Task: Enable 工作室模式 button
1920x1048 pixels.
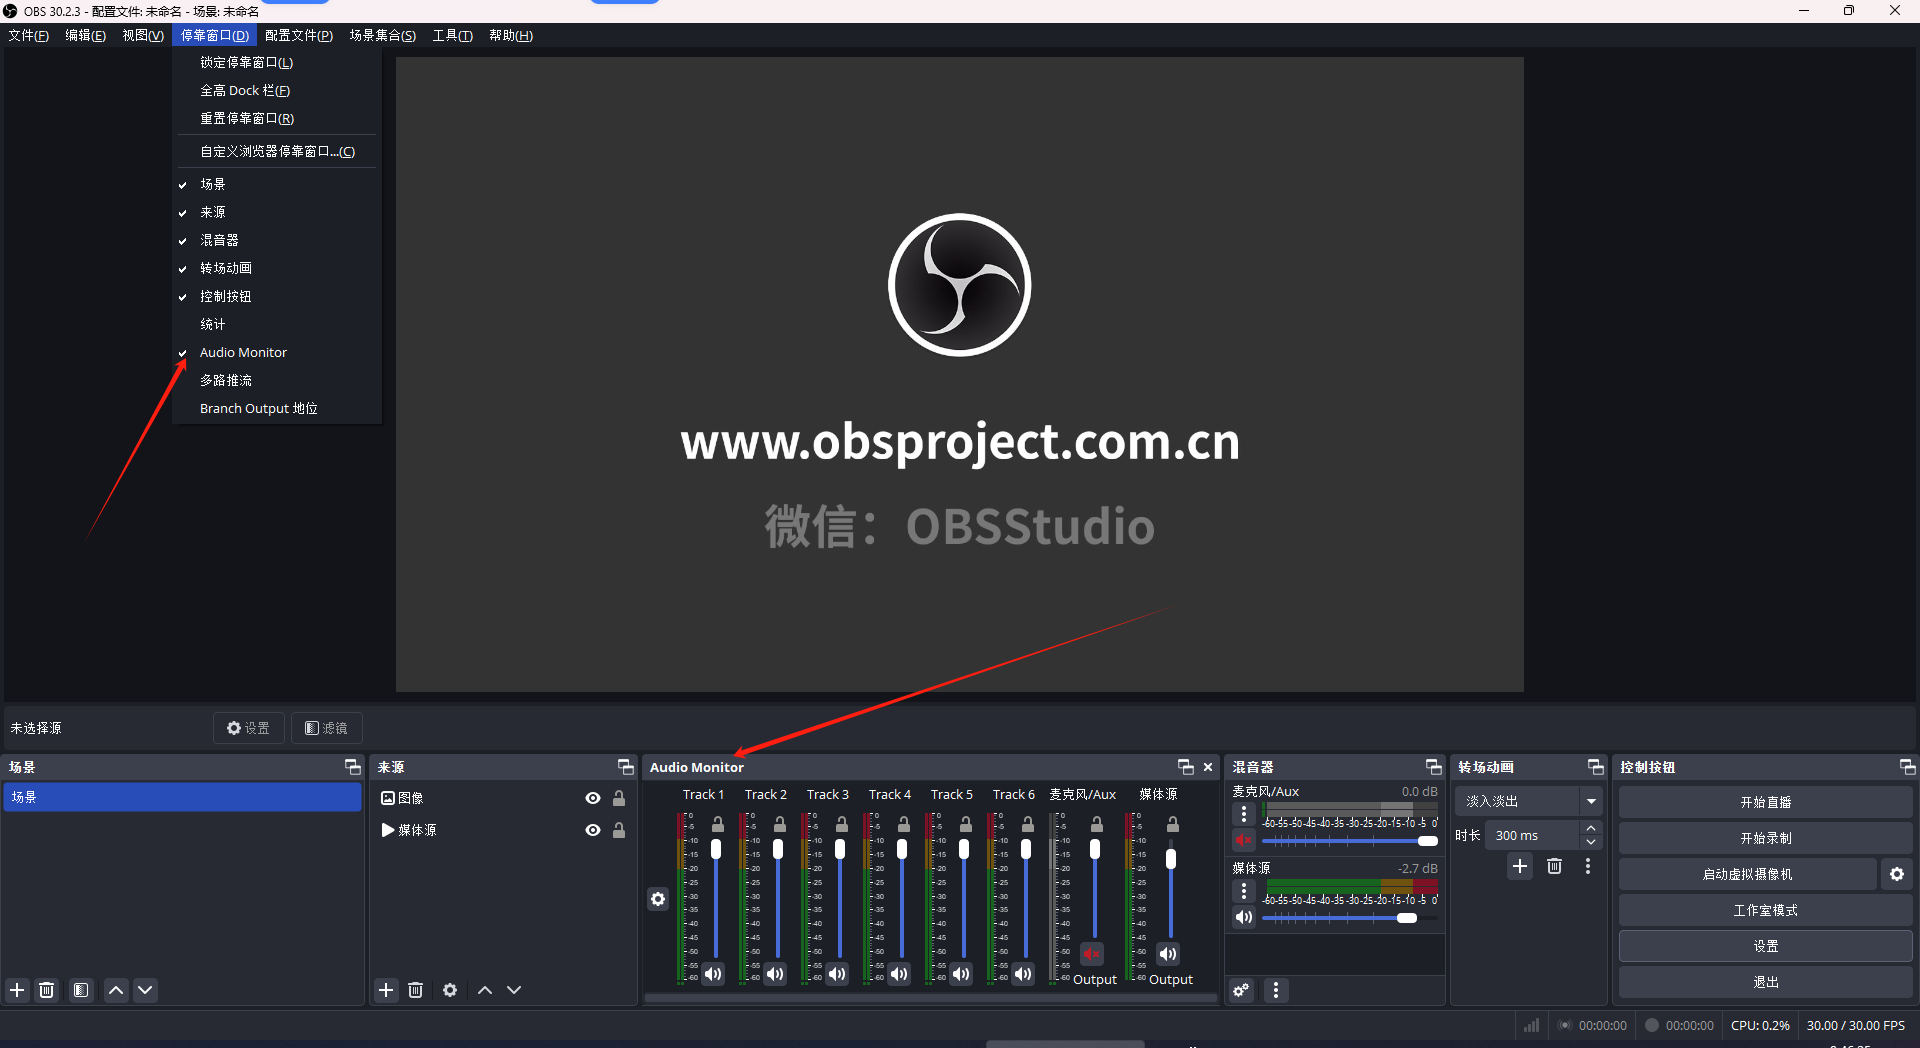Action: pyautogui.click(x=1765, y=910)
